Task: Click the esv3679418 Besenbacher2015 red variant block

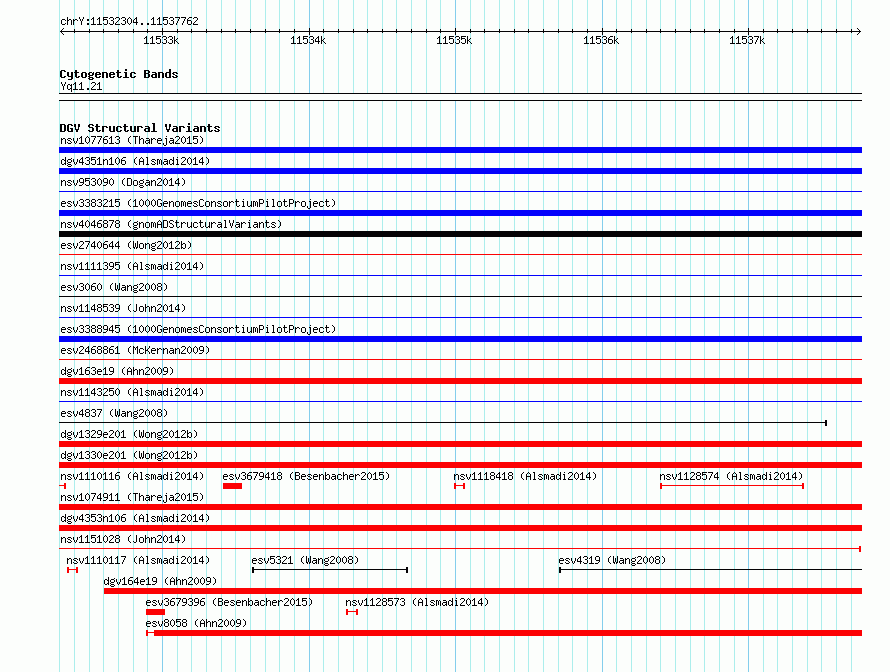Action: [232, 486]
